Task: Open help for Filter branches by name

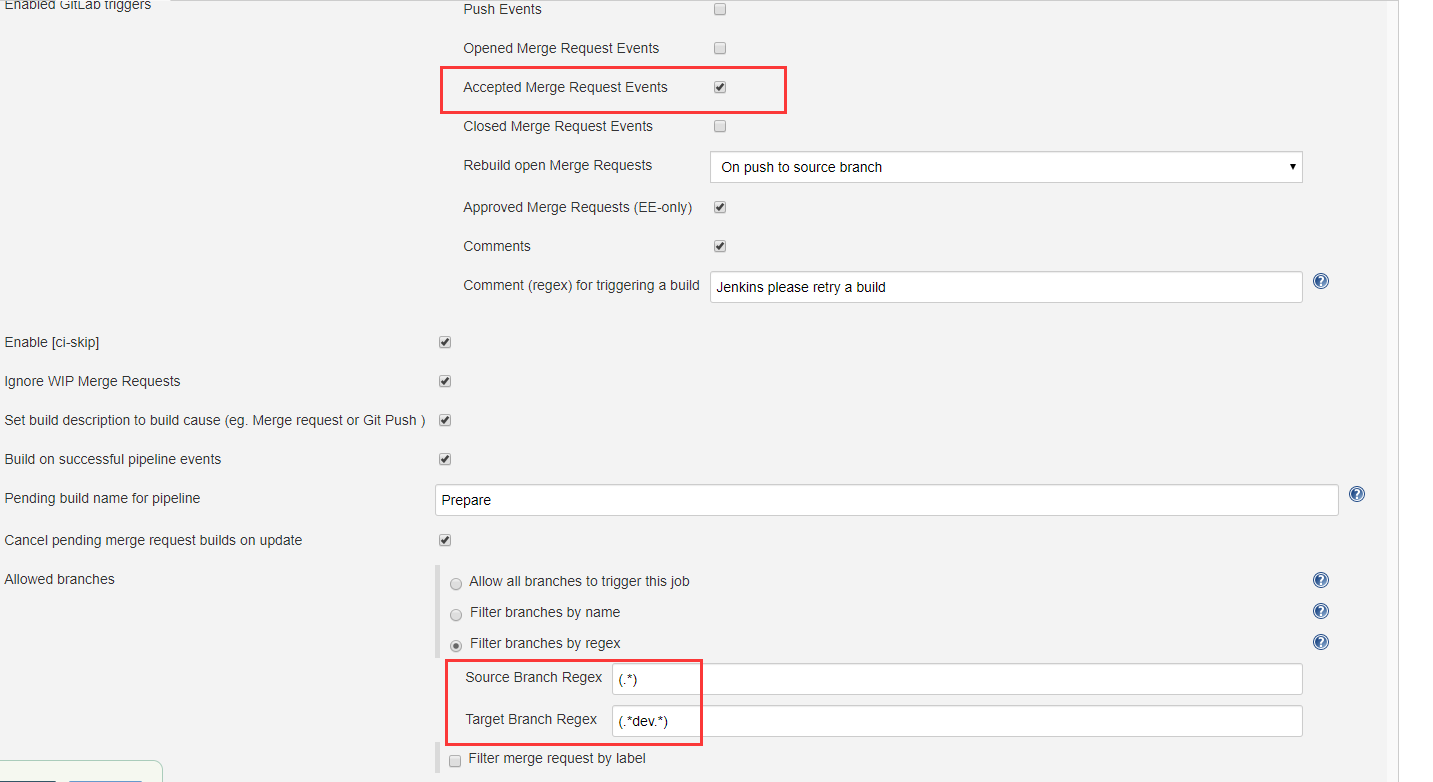Action: [1320, 611]
